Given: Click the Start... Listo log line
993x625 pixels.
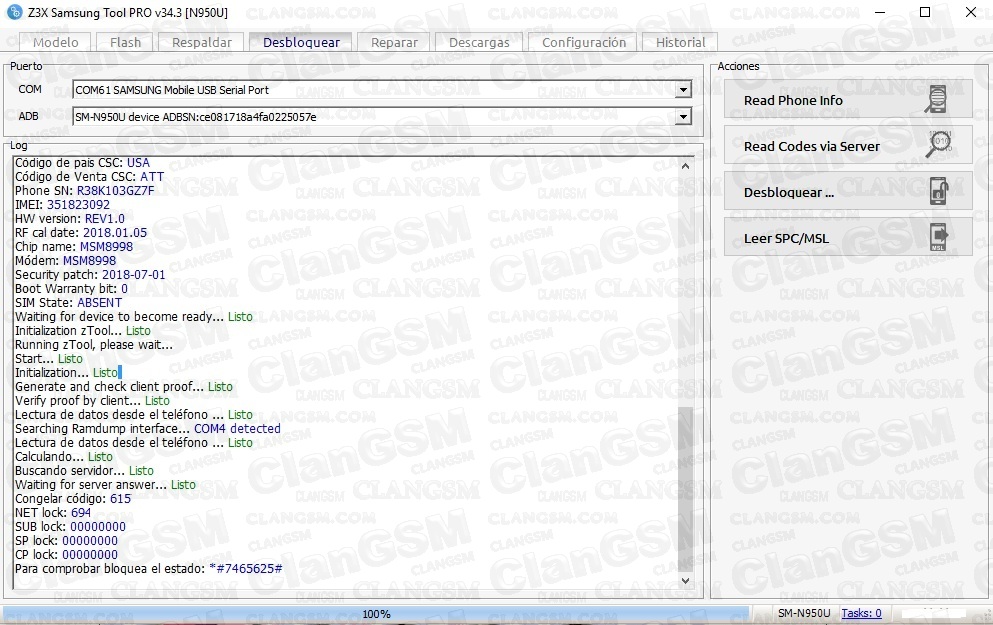Looking at the screenshot, I should tap(49, 358).
